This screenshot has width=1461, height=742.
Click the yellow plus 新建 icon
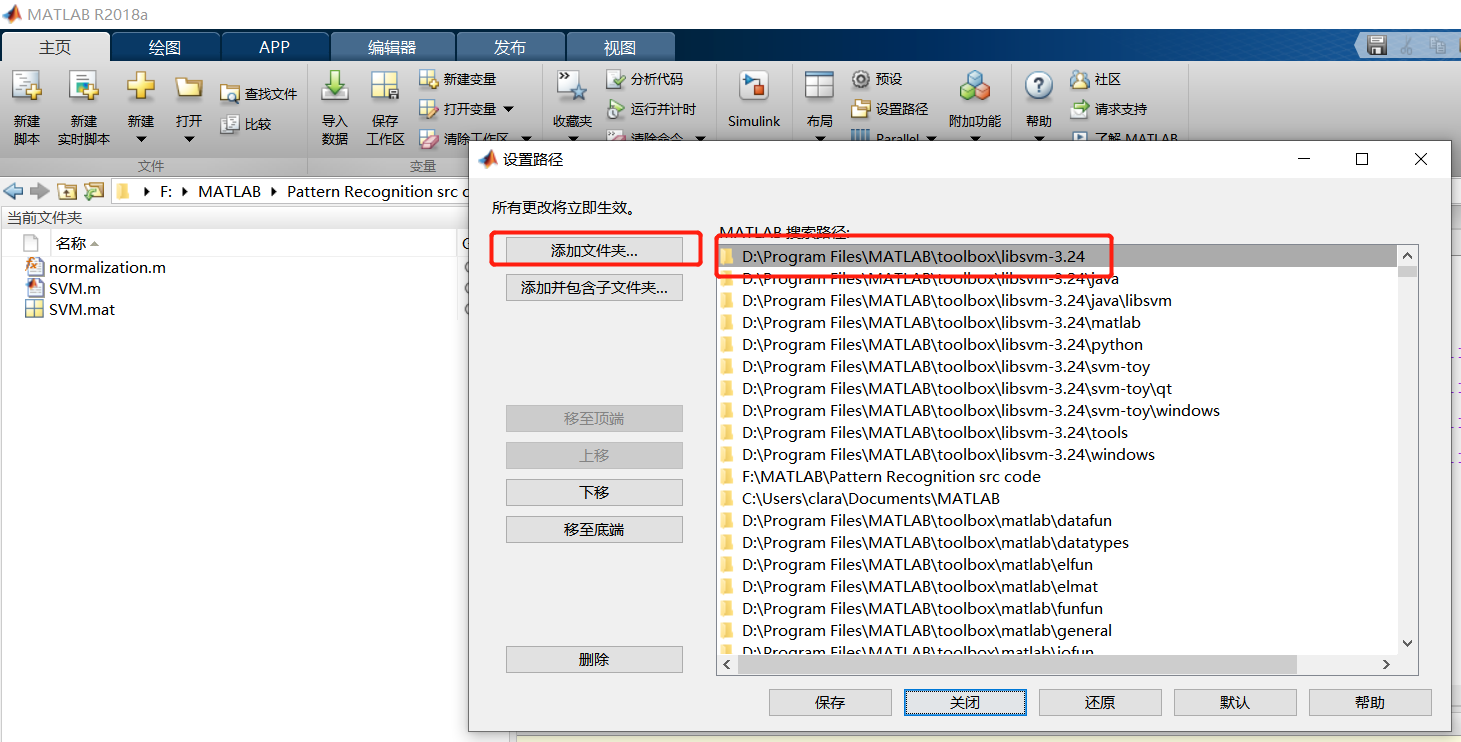coord(141,86)
